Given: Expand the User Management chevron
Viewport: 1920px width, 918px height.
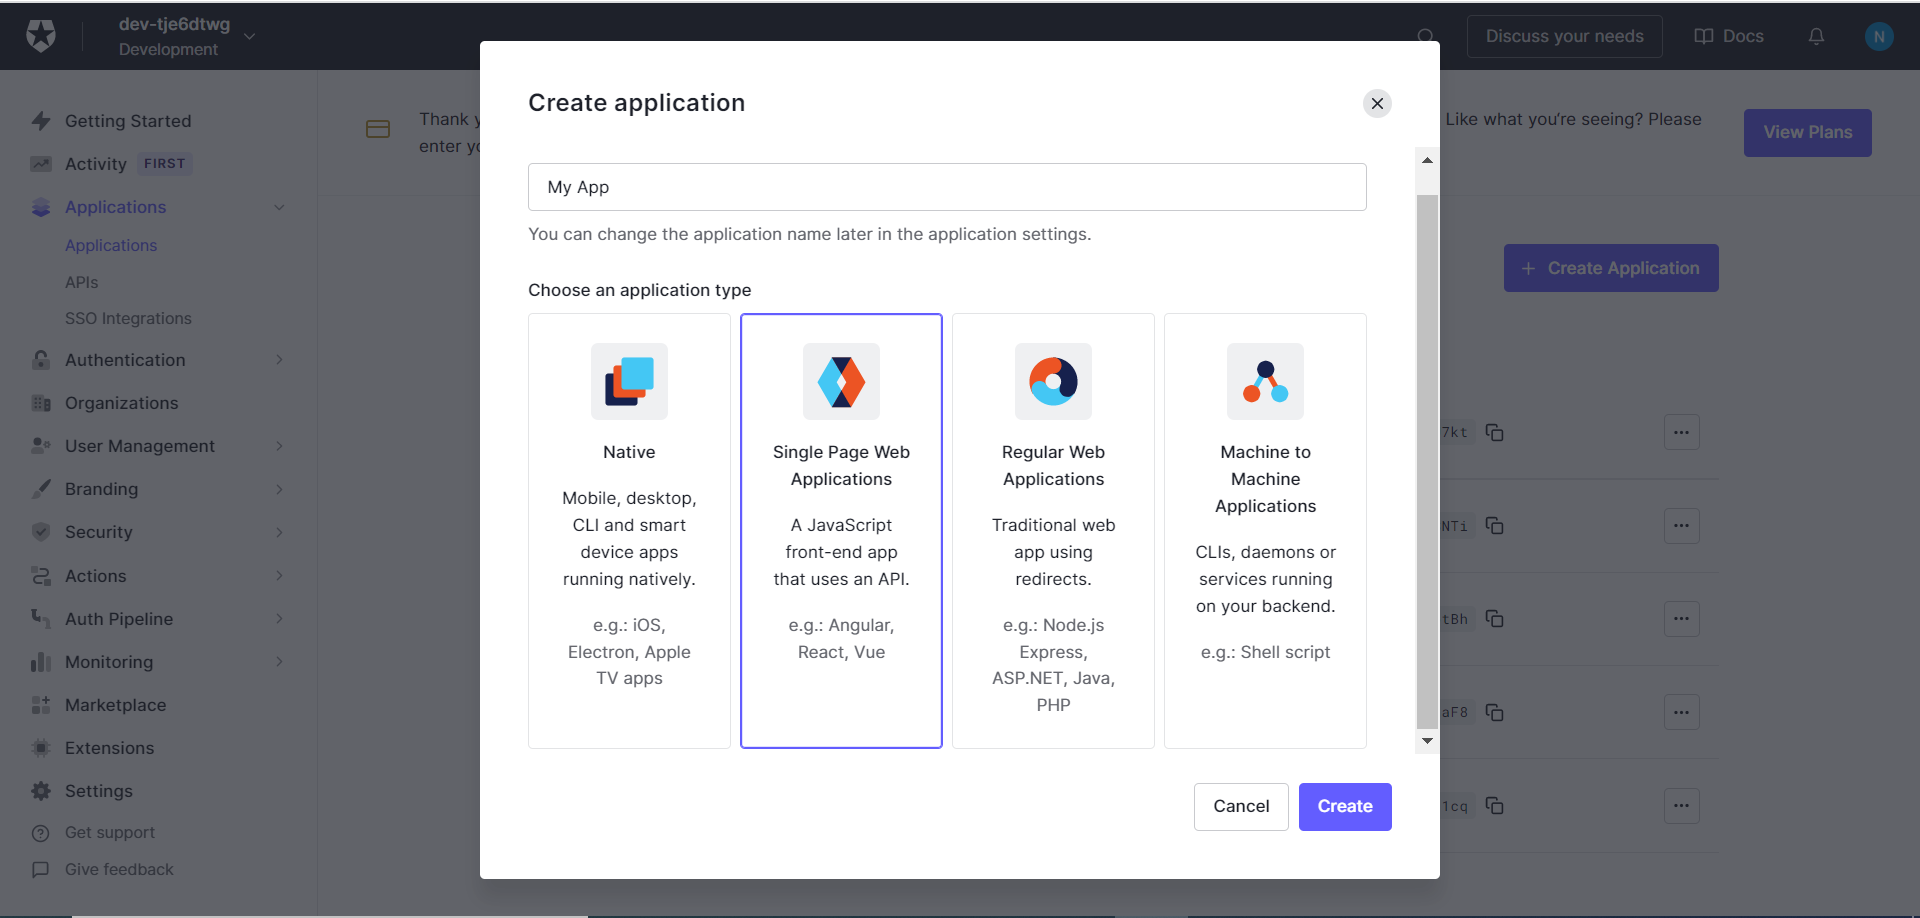Looking at the screenshot, I should 279,446.
